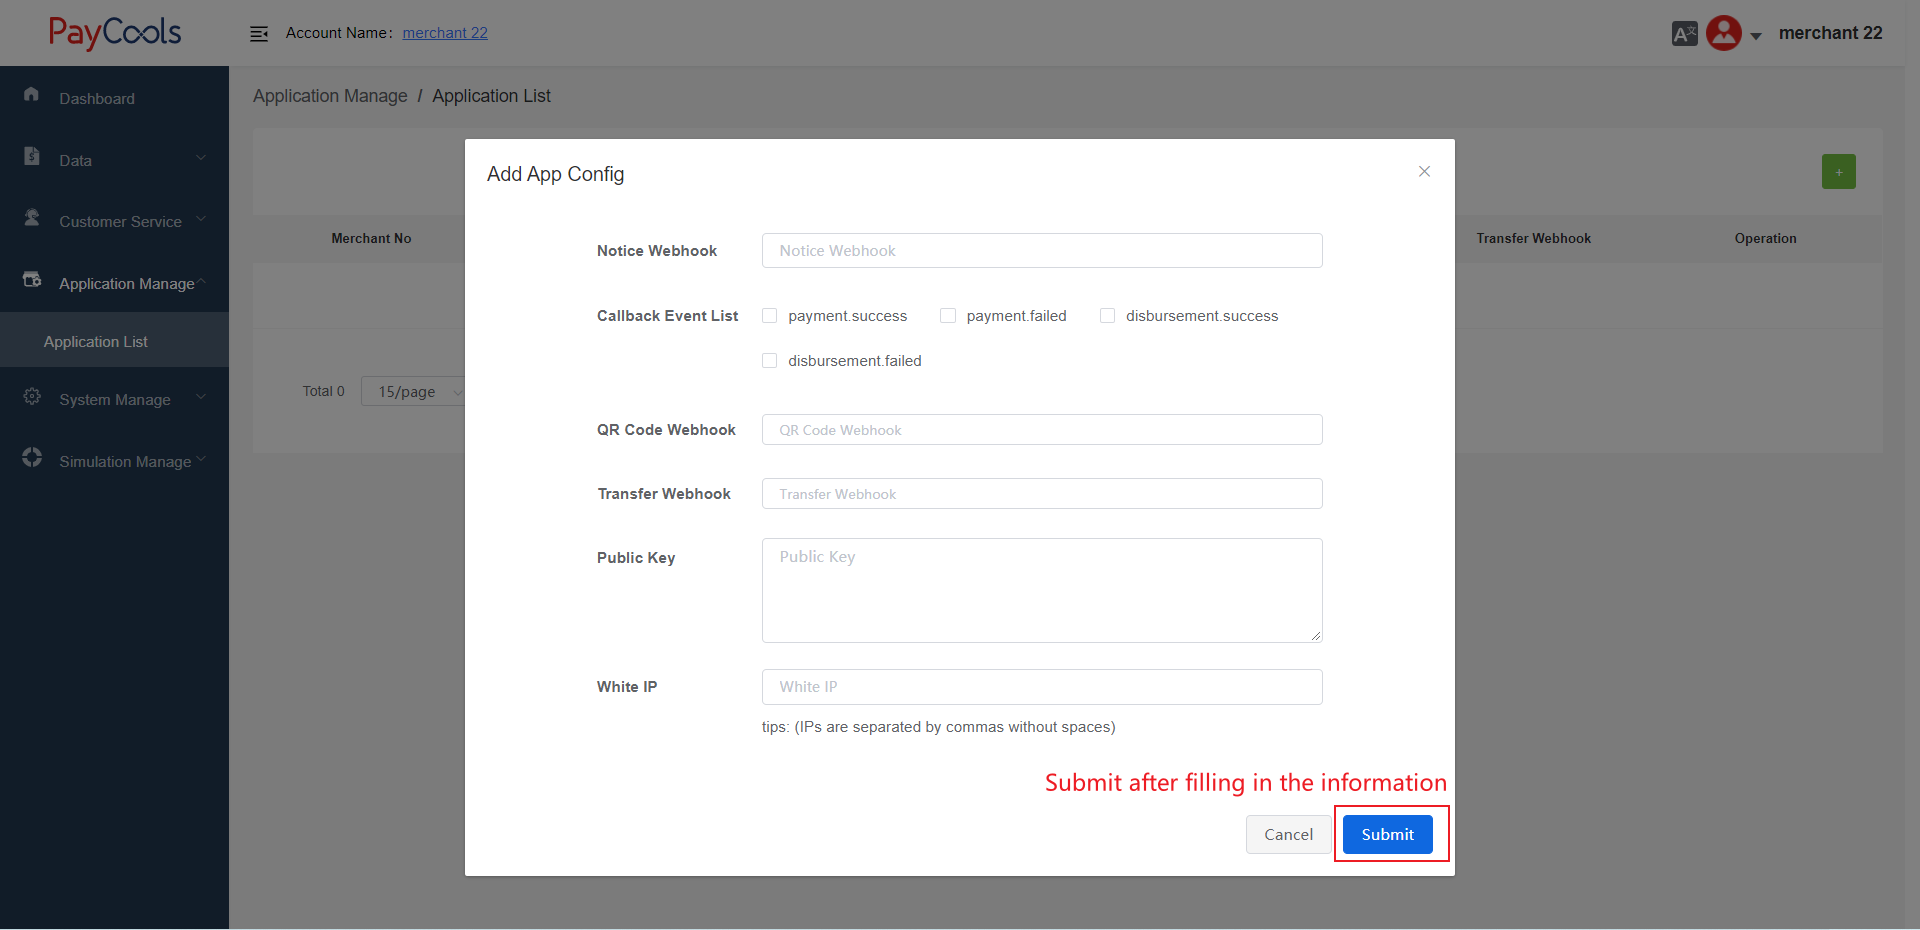
Task: Open the merchant 22 account link
Action: 445,33
